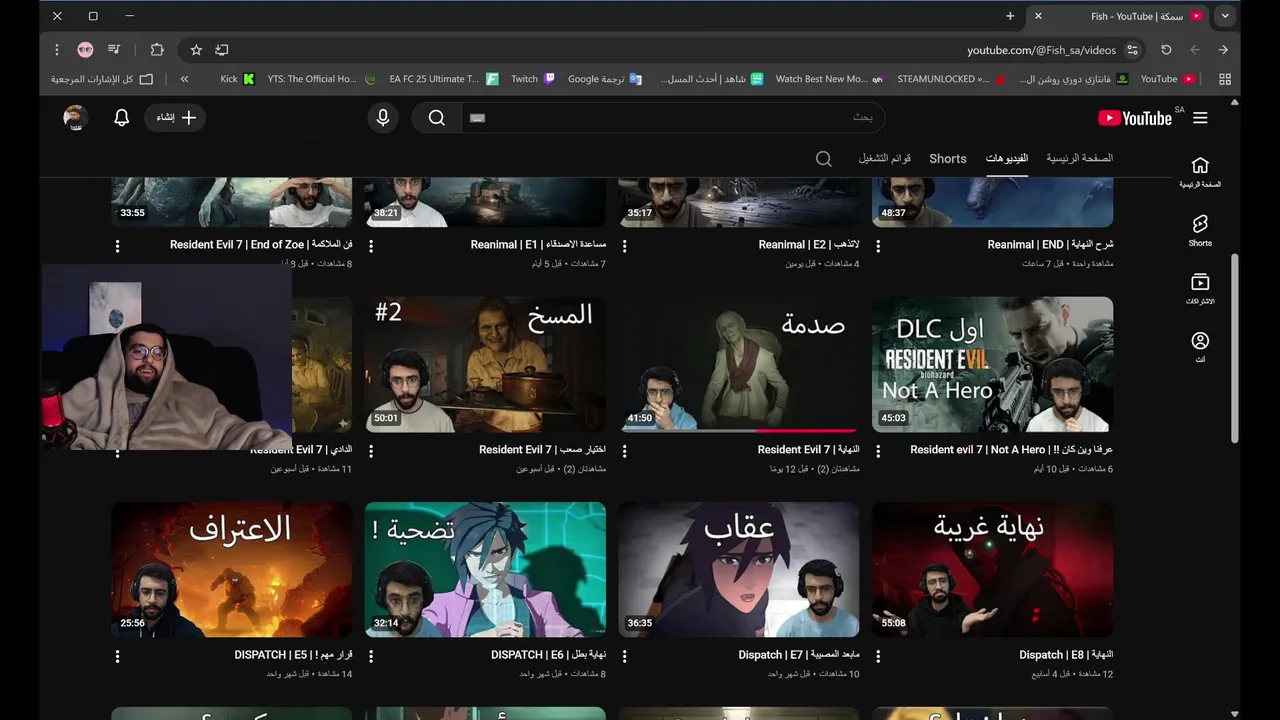Viewport: 1280px width, 720px height.
Task: Play the عقاب Dispatch E7 thumbnail
Action: pyautogui.click(x=738, y=569)
